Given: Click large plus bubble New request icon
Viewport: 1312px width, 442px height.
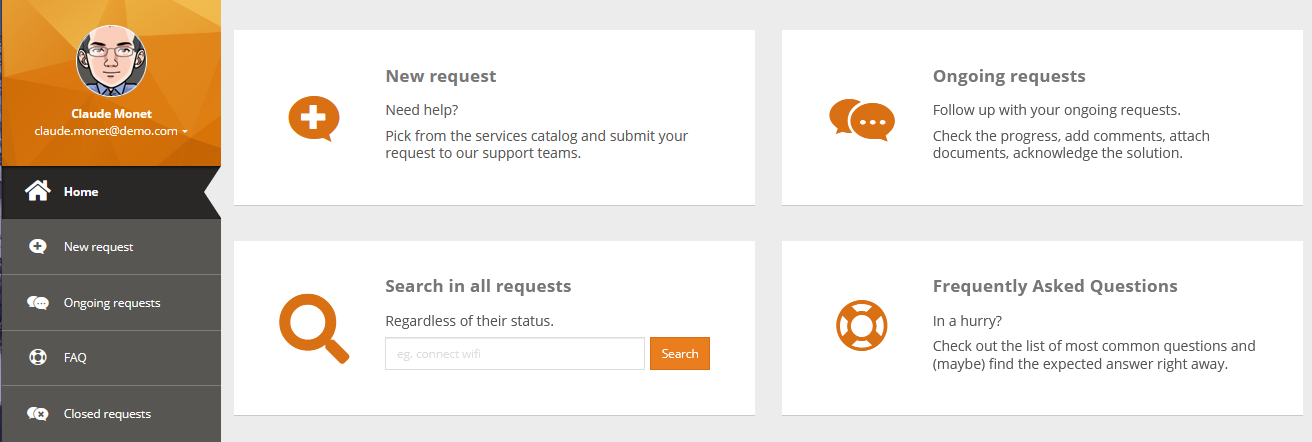Looking at the screenshot, I should [313, 118].
